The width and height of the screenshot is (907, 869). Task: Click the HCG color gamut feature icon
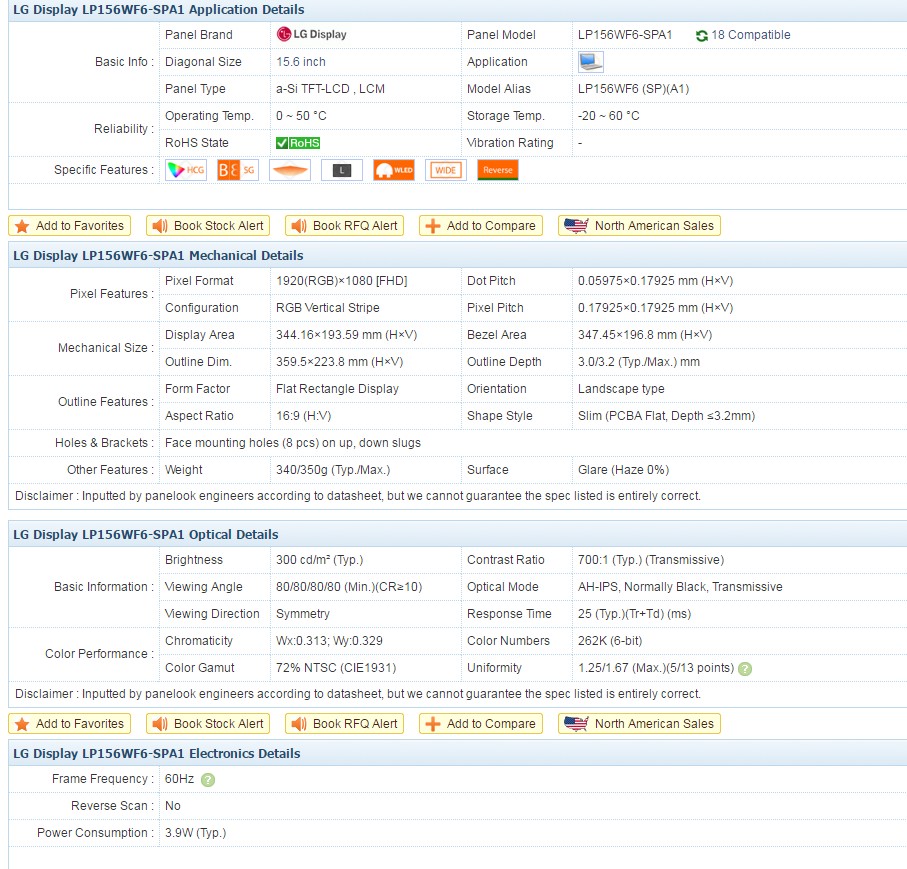[x=186, y=170]
